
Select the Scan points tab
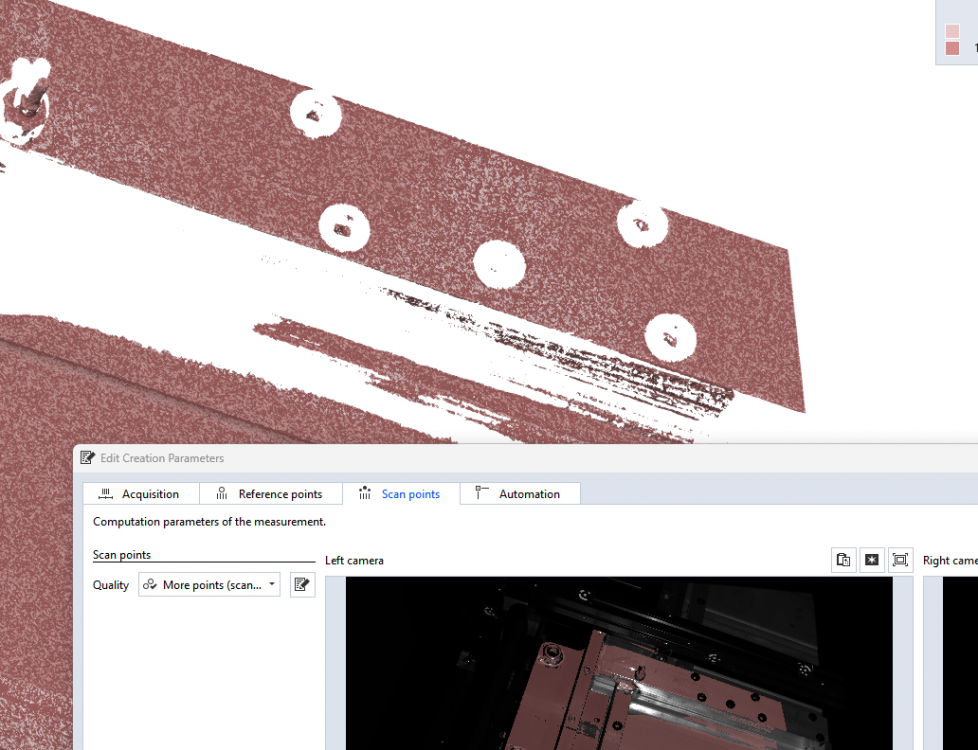click(401, 494)
